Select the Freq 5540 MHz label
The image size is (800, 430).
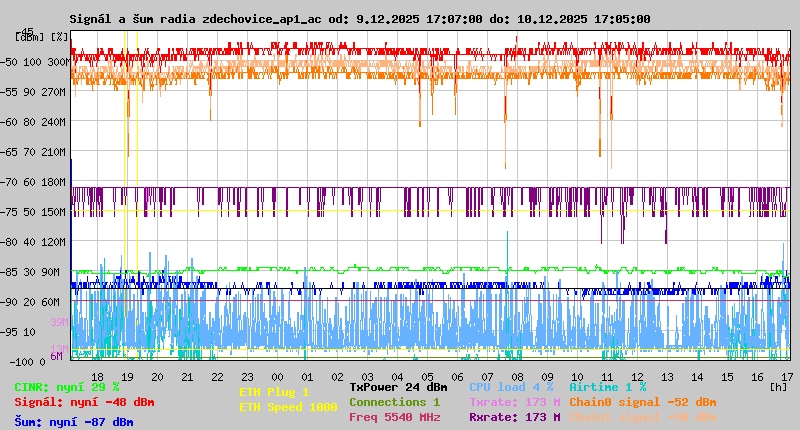point(394,417)
